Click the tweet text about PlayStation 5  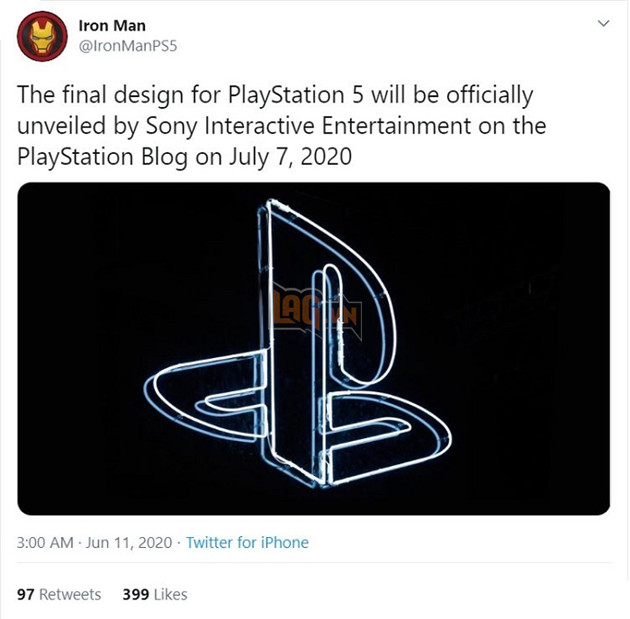(x=281, y=126)
